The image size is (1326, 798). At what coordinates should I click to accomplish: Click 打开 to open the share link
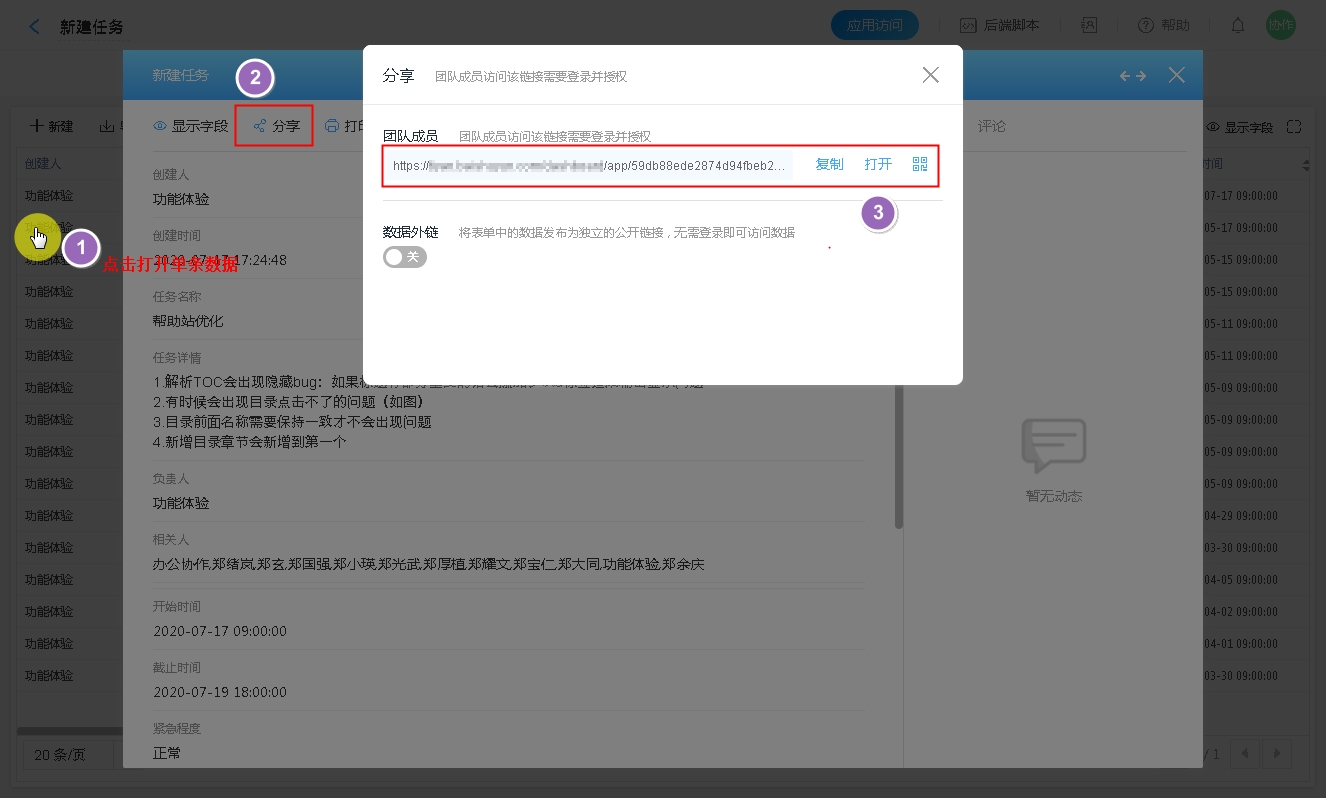click(878, 165)
